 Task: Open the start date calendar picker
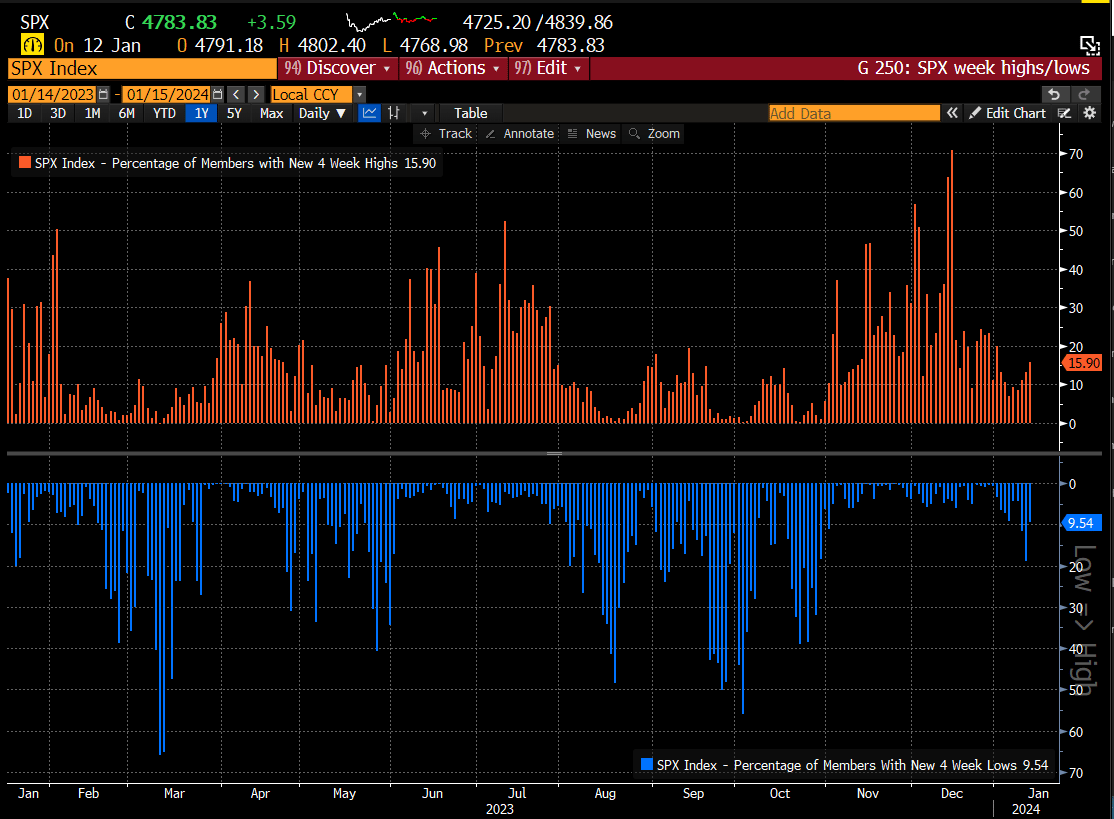tap(104, 94)
